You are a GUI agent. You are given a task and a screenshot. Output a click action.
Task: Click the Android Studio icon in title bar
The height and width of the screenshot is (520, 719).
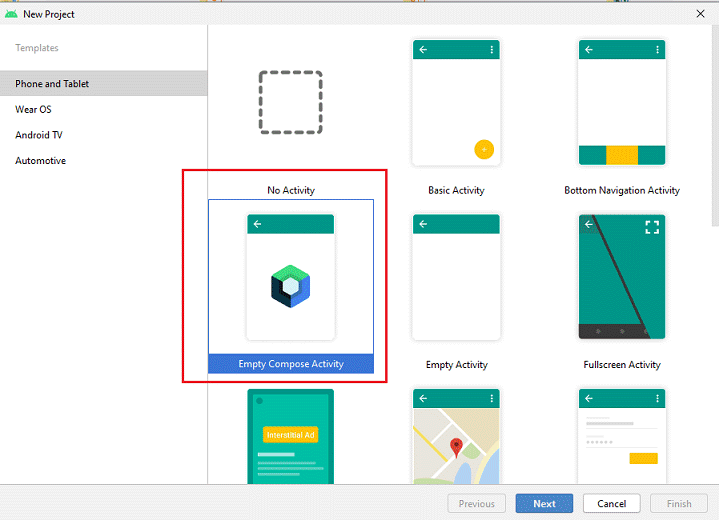11,14
